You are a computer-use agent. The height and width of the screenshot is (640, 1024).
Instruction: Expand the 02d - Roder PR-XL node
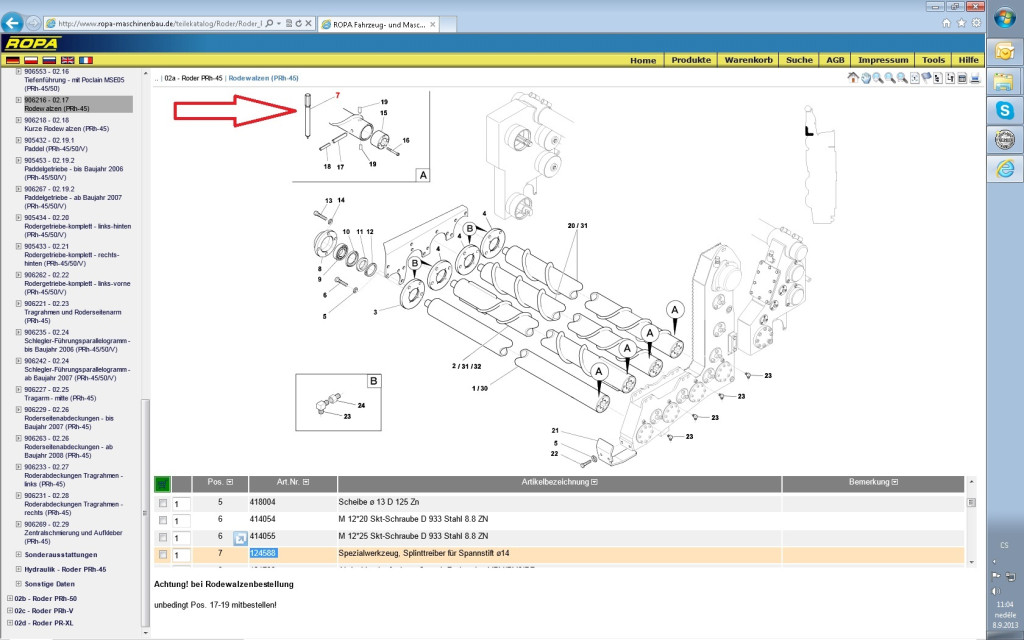point(10,623)
